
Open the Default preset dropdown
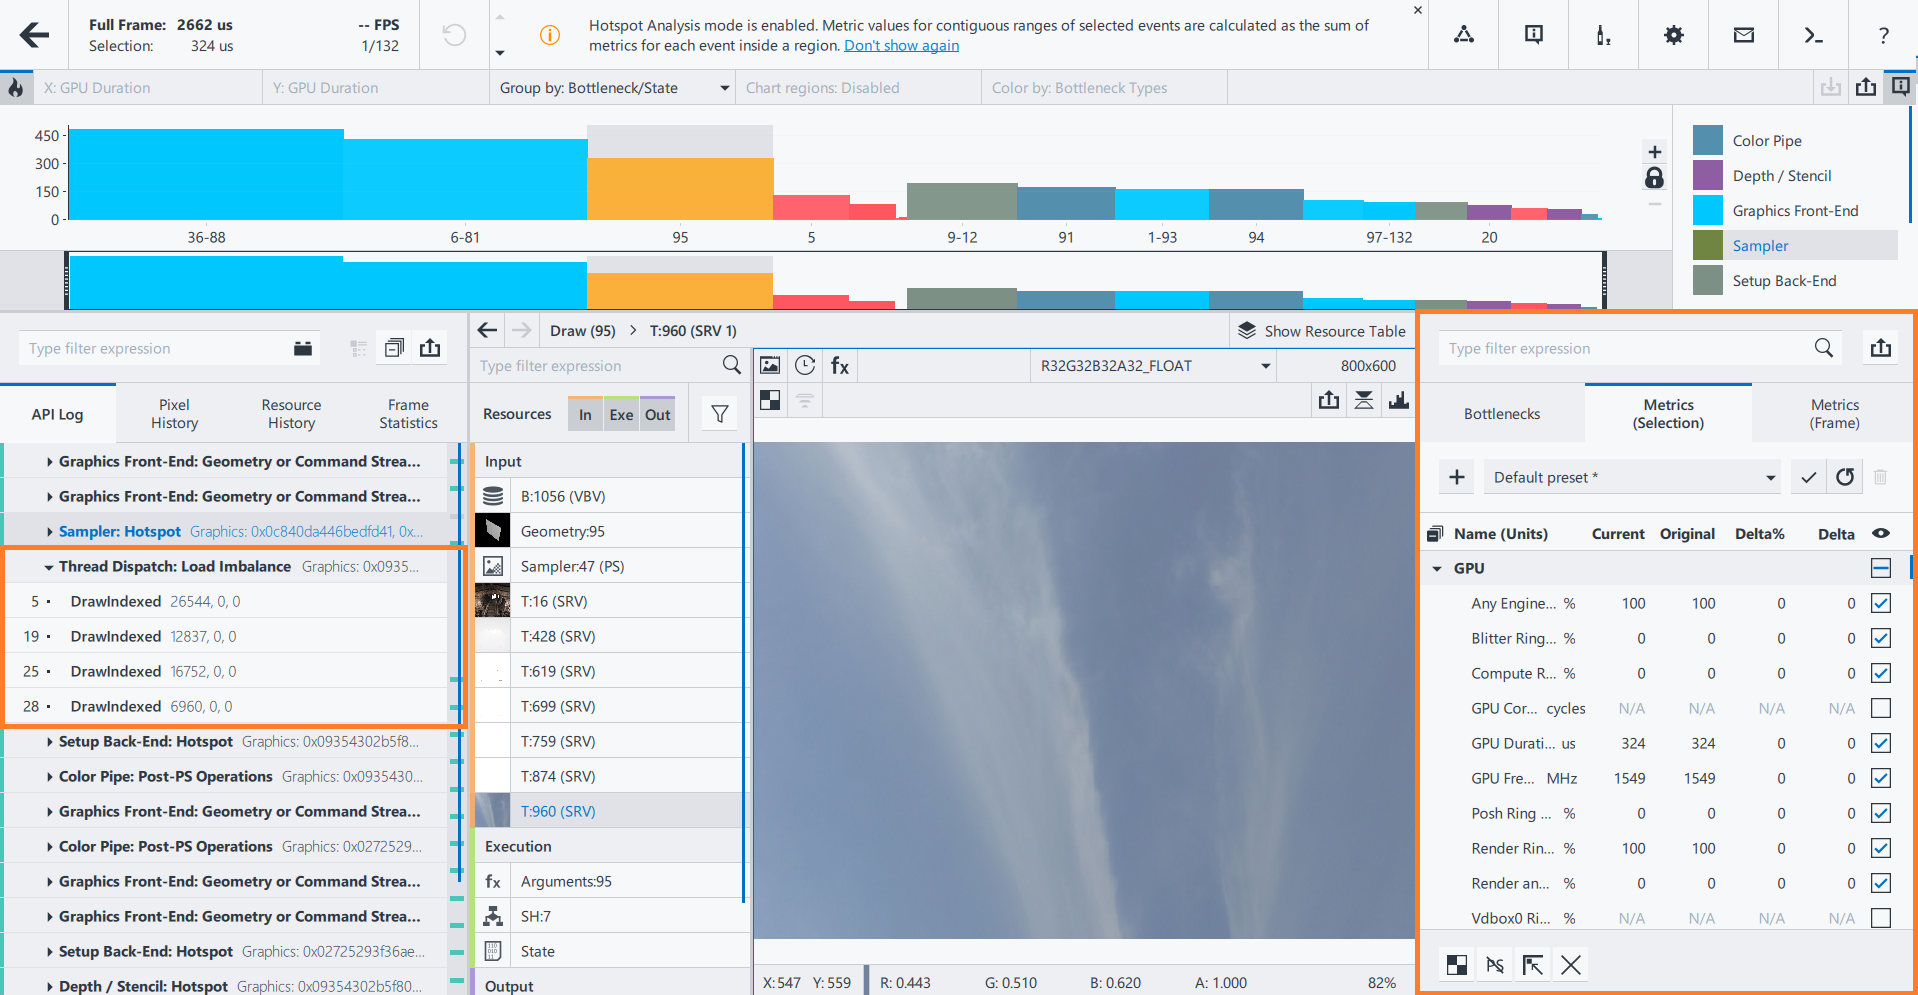point(1634,477)
